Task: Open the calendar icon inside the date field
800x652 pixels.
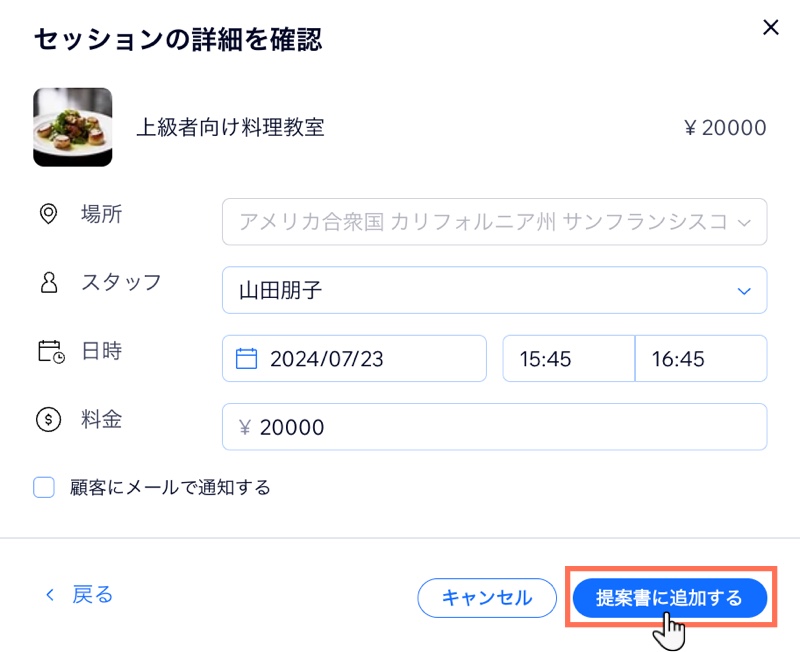Action: [245, 358]
